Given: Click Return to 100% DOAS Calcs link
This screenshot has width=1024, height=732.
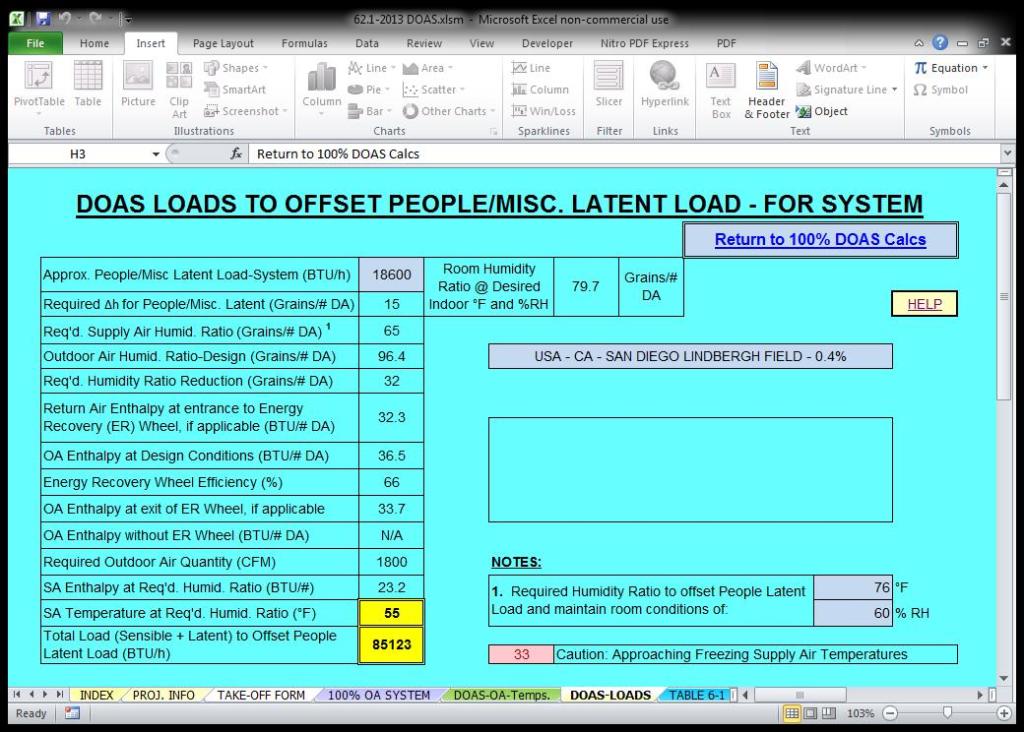Looking at the screenshot, I should [x=820, y=239].
